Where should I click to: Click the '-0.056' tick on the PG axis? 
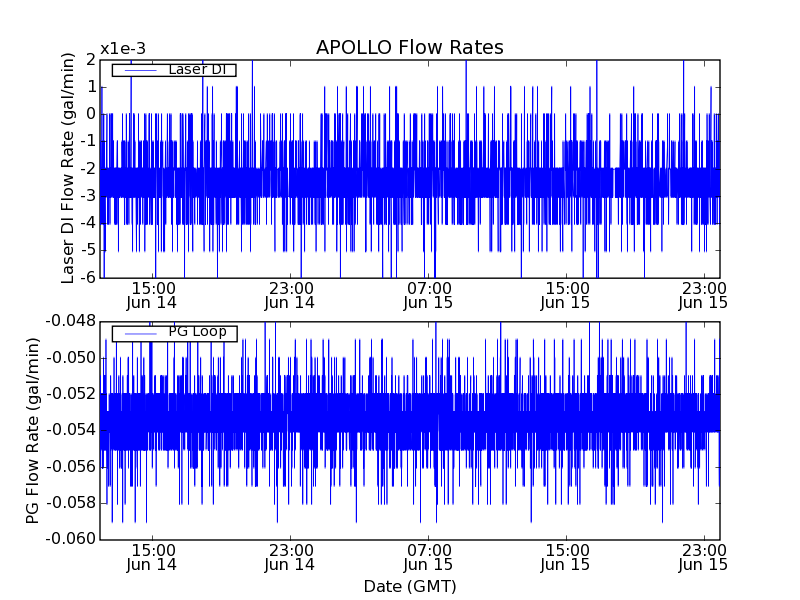click(x=70, y=467)
